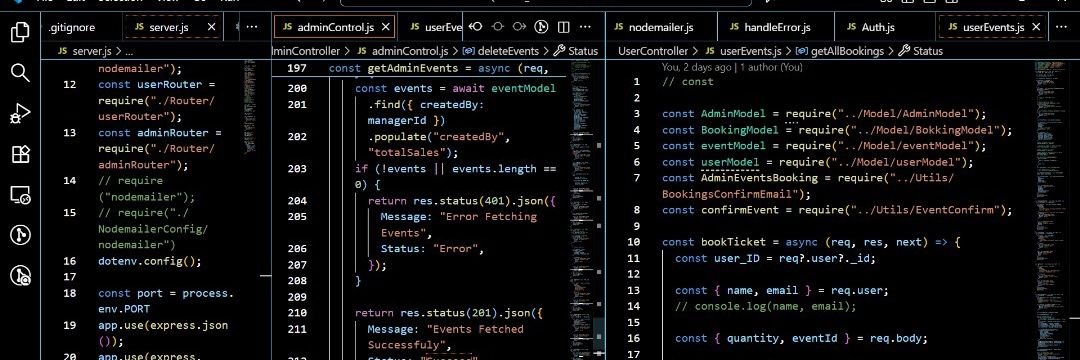Image resolution: width=1080 pixels, height=360 pixels.
Task: Click 'return res.status(201).json({' on line 210
Action: click(448, 313)
